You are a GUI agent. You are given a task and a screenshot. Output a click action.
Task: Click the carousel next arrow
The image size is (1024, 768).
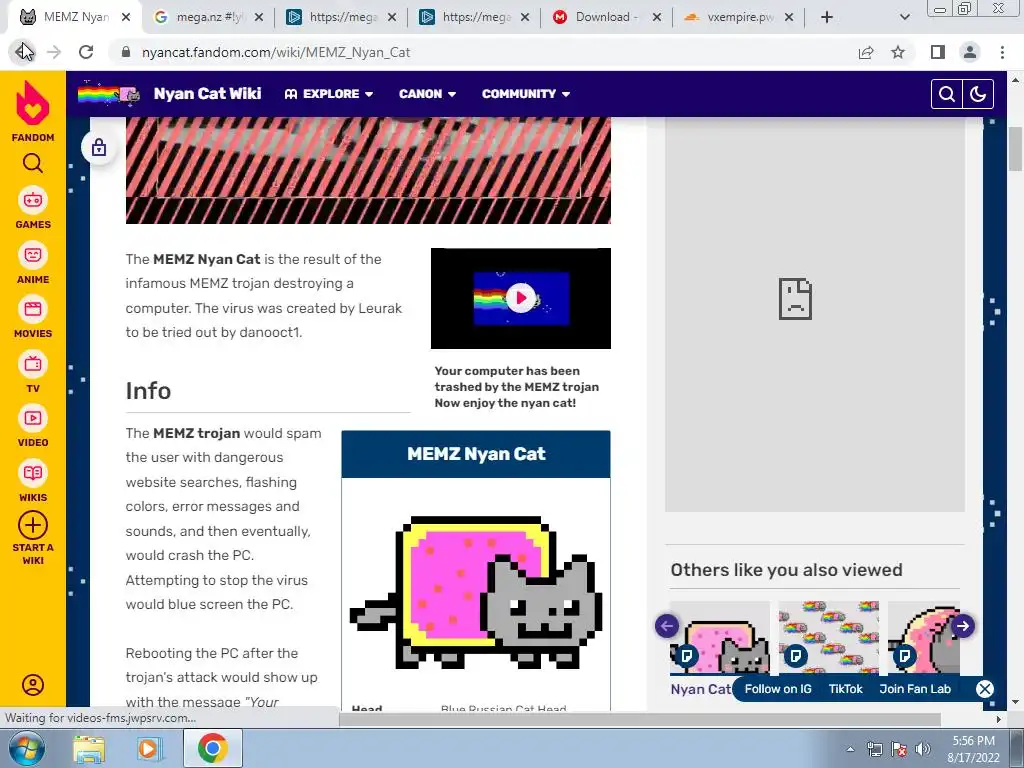[x=963, y=626]
